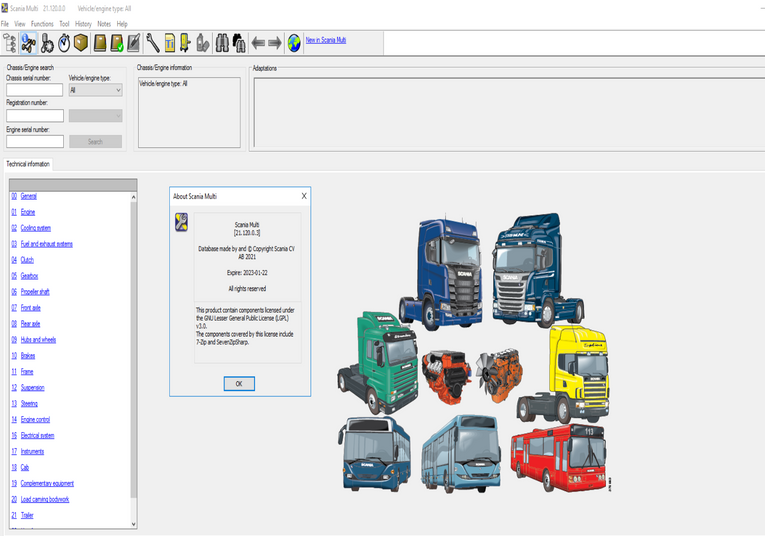Switch to the Technical information tab
The width and height of the screenshot is (765, 536).
[28, 164]
